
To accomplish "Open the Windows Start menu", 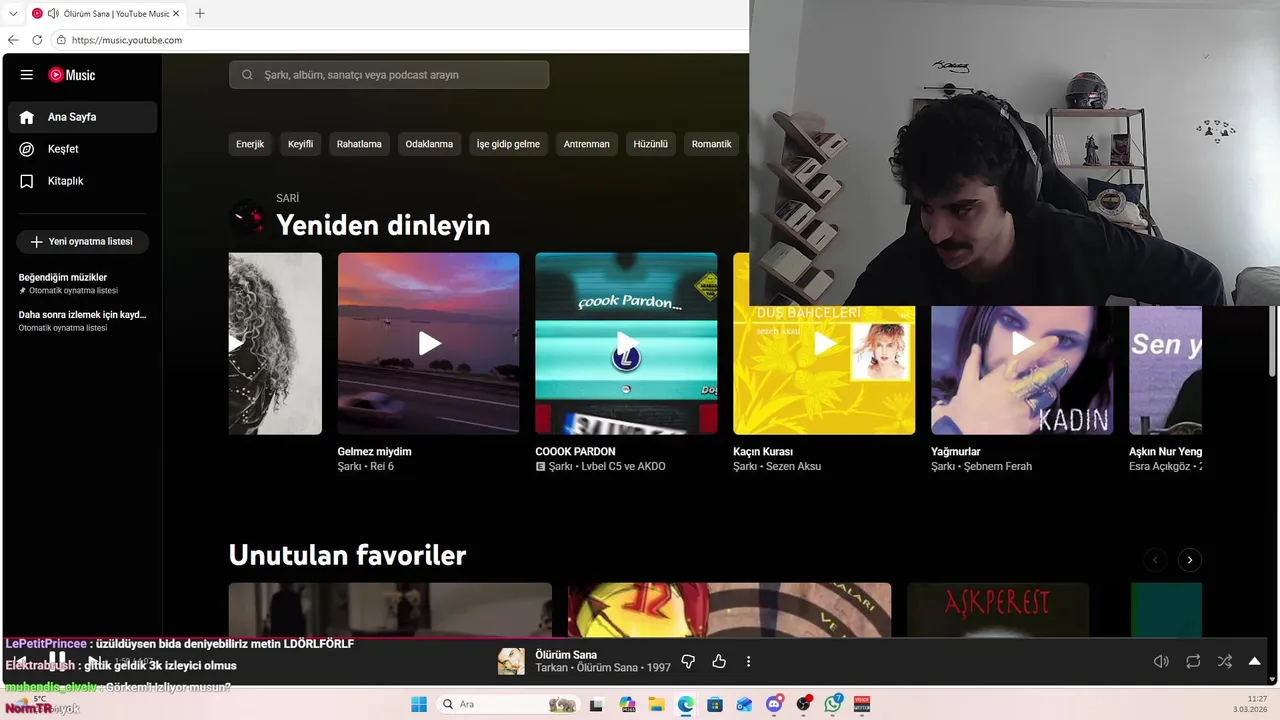I will [419, 704].
